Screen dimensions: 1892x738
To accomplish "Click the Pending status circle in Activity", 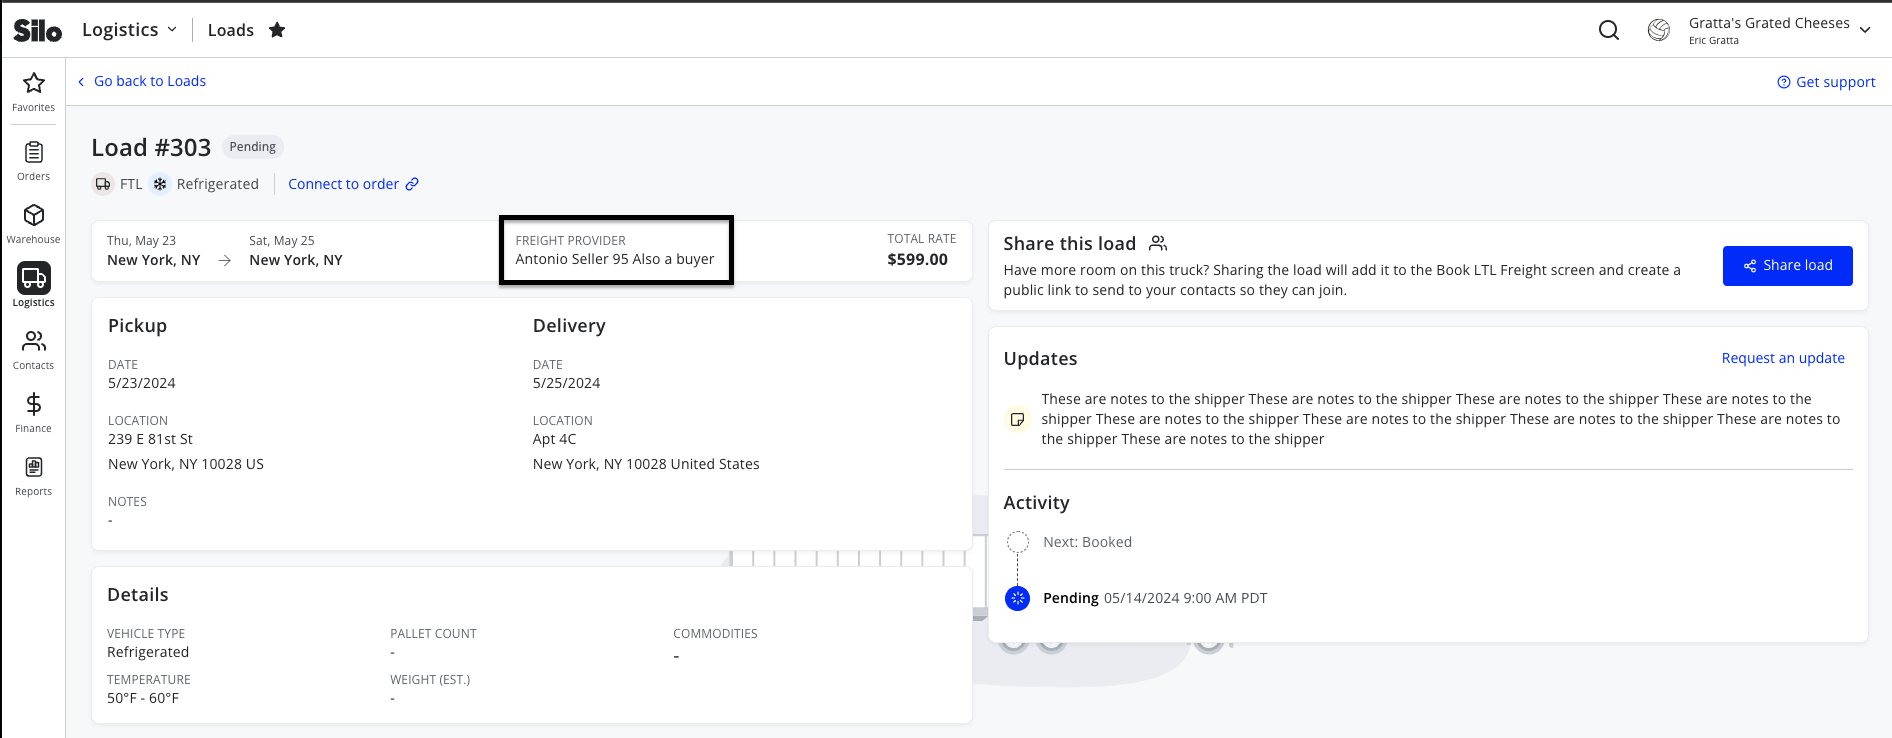I will point(1017,598).
